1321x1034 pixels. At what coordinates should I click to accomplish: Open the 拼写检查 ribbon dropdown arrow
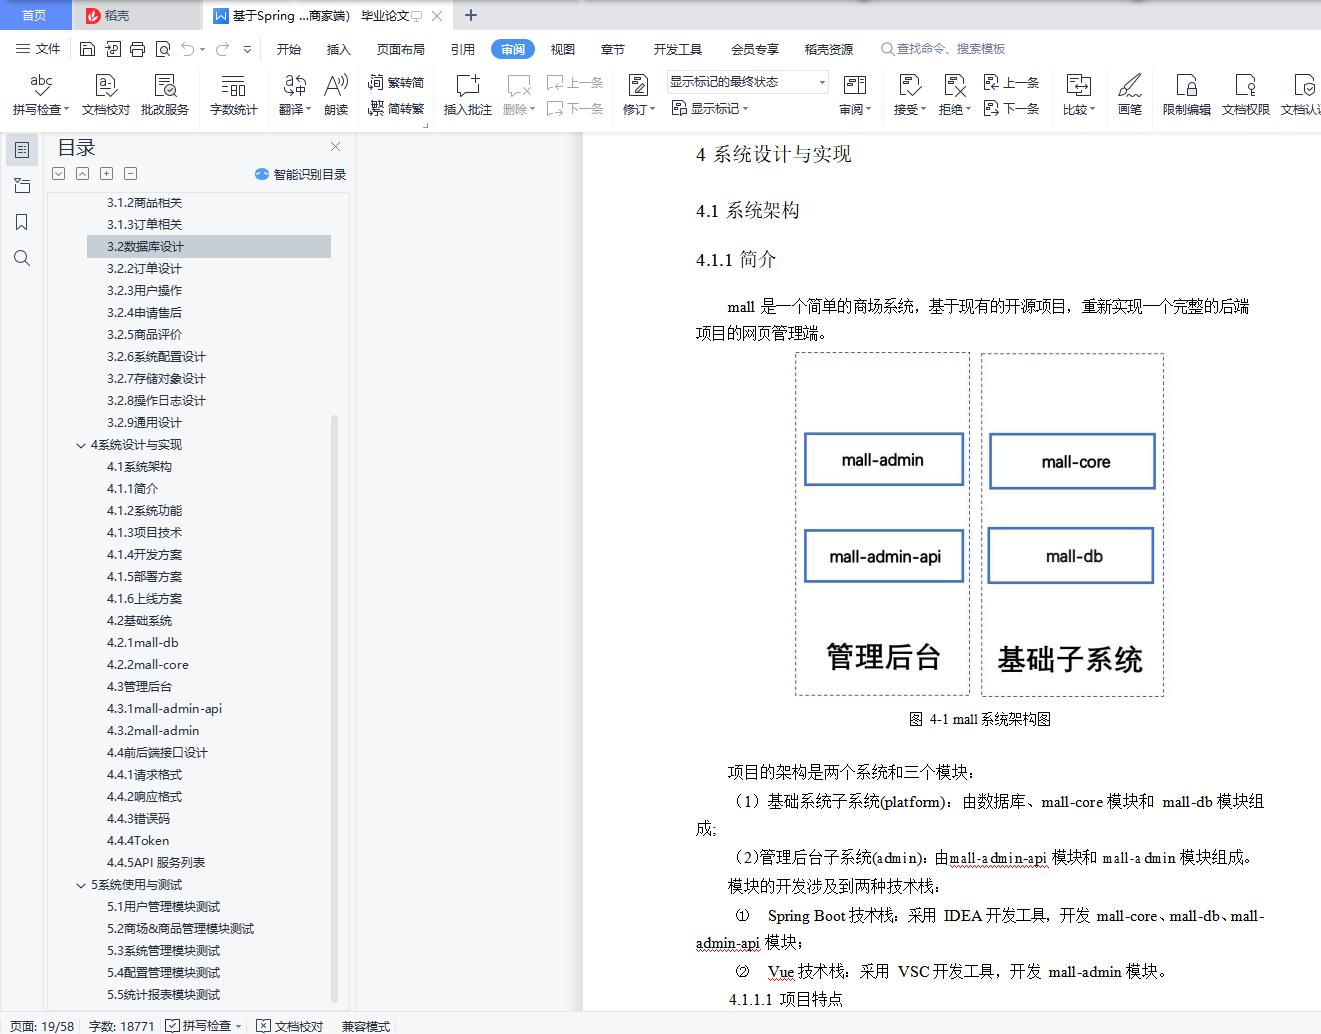[66, 109]
